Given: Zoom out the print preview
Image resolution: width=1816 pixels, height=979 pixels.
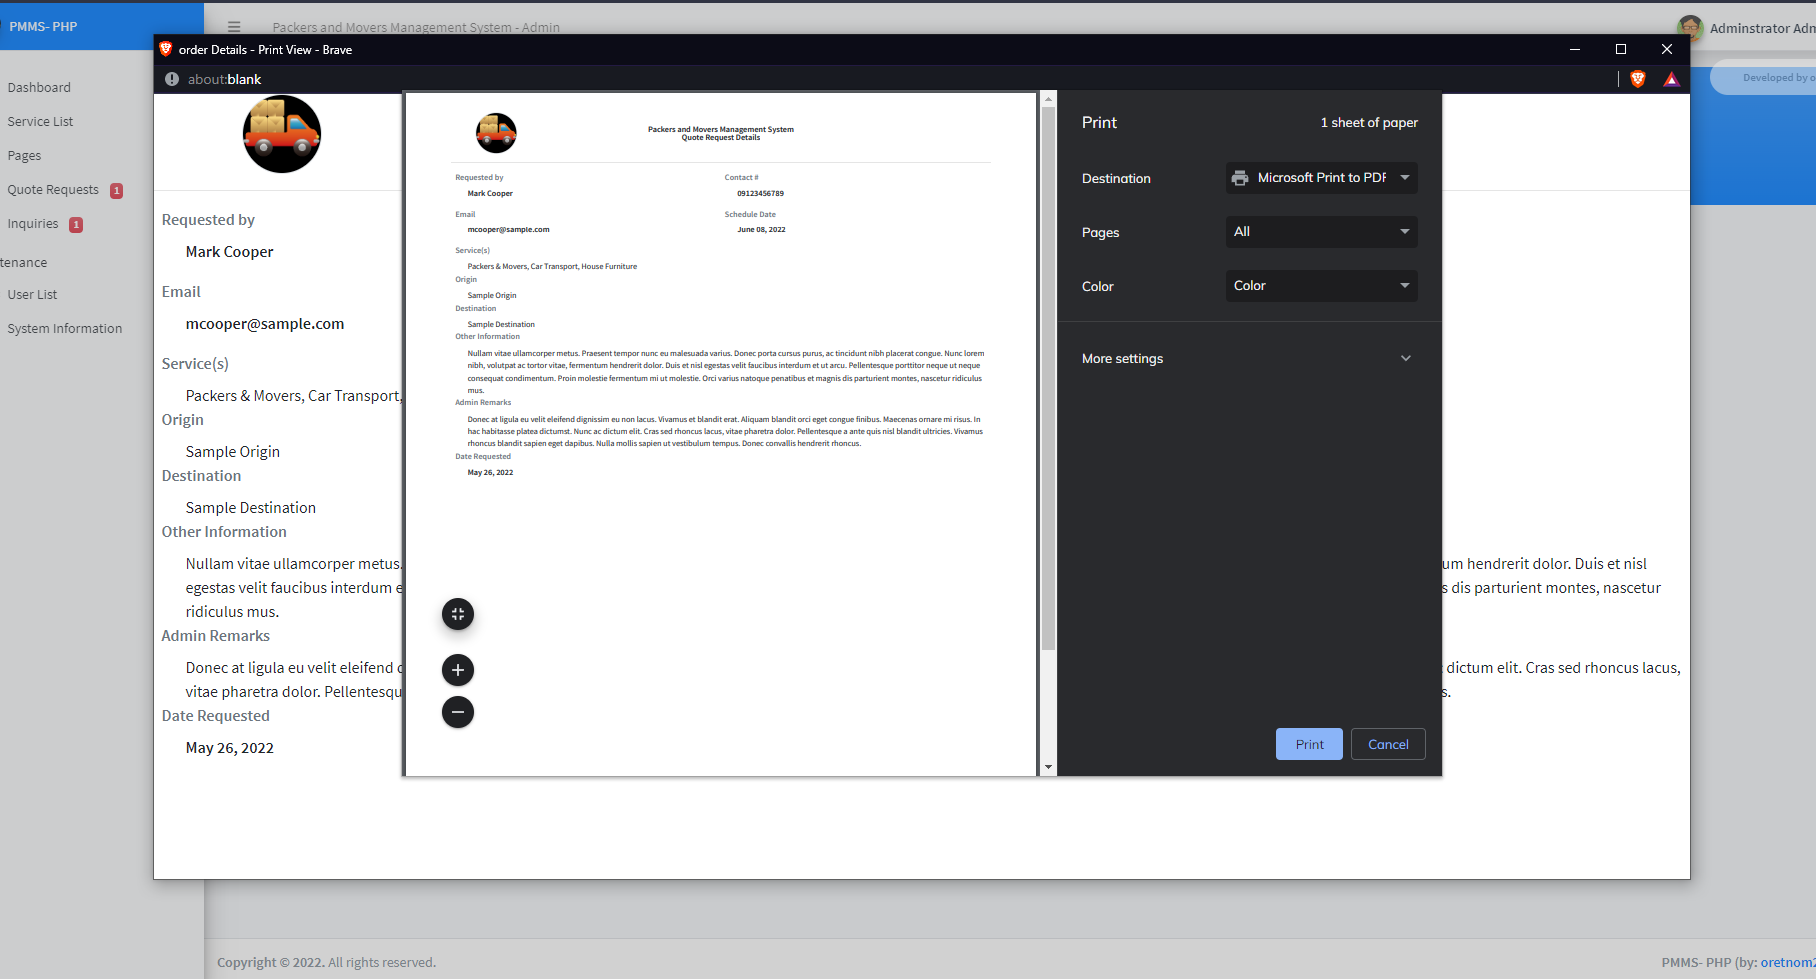Looking at the screenshot, I should [458, 712].
